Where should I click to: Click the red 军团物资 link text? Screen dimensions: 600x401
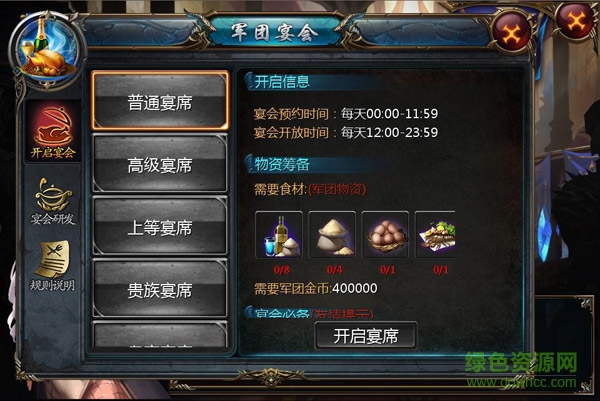[x=337, y=189]
